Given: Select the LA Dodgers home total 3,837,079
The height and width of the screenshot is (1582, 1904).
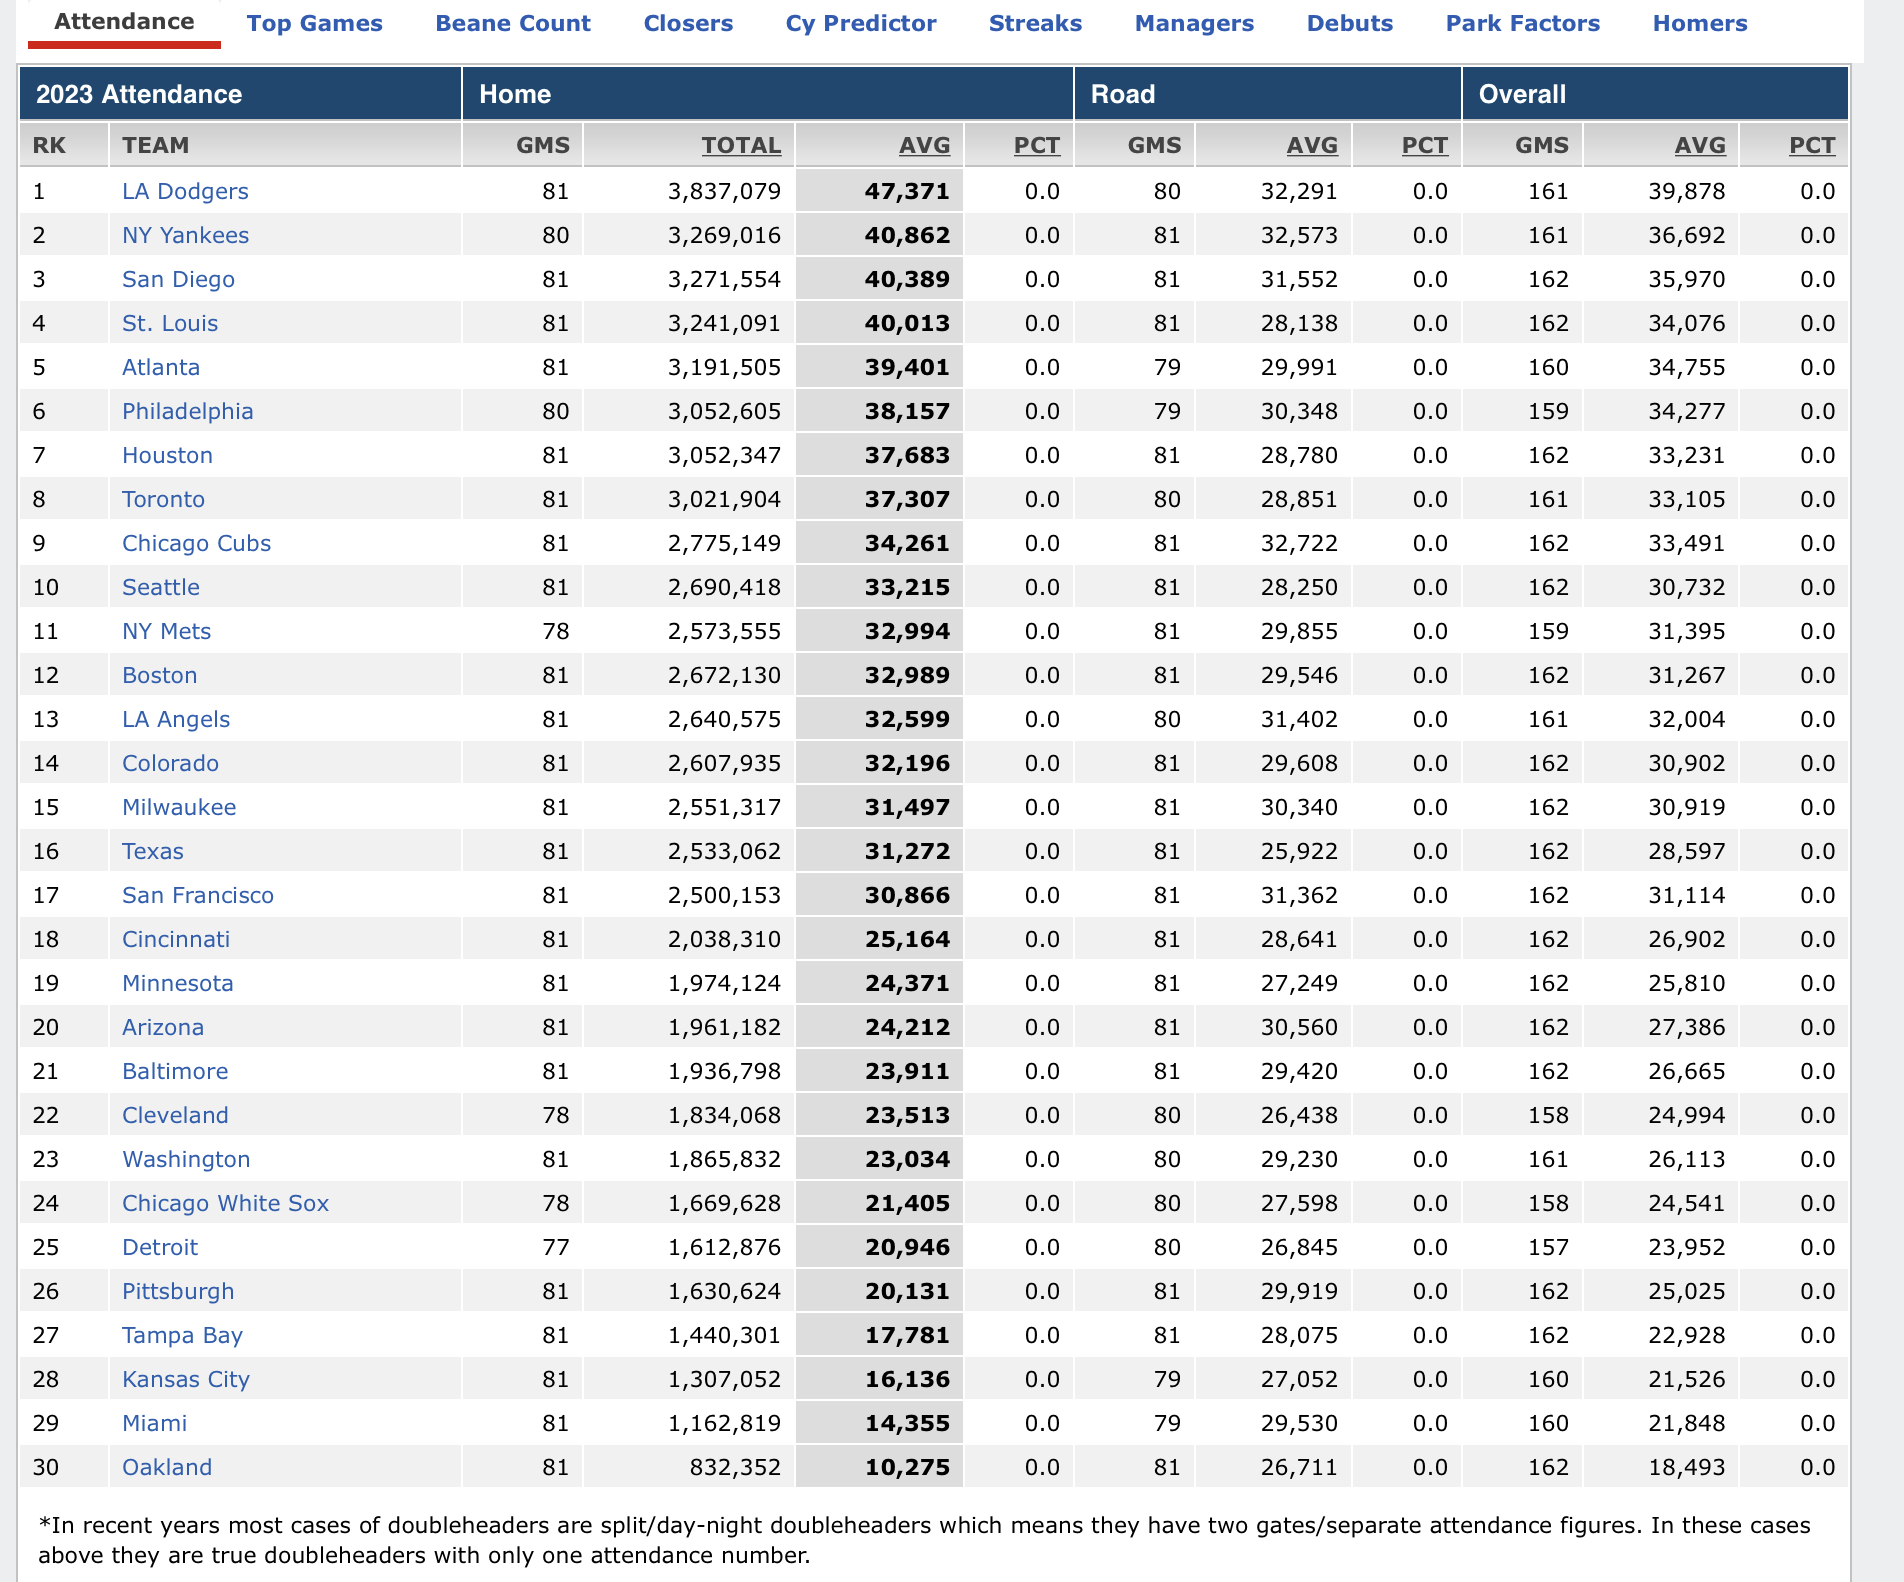Looking at the screenshot, I should [724, 191].
